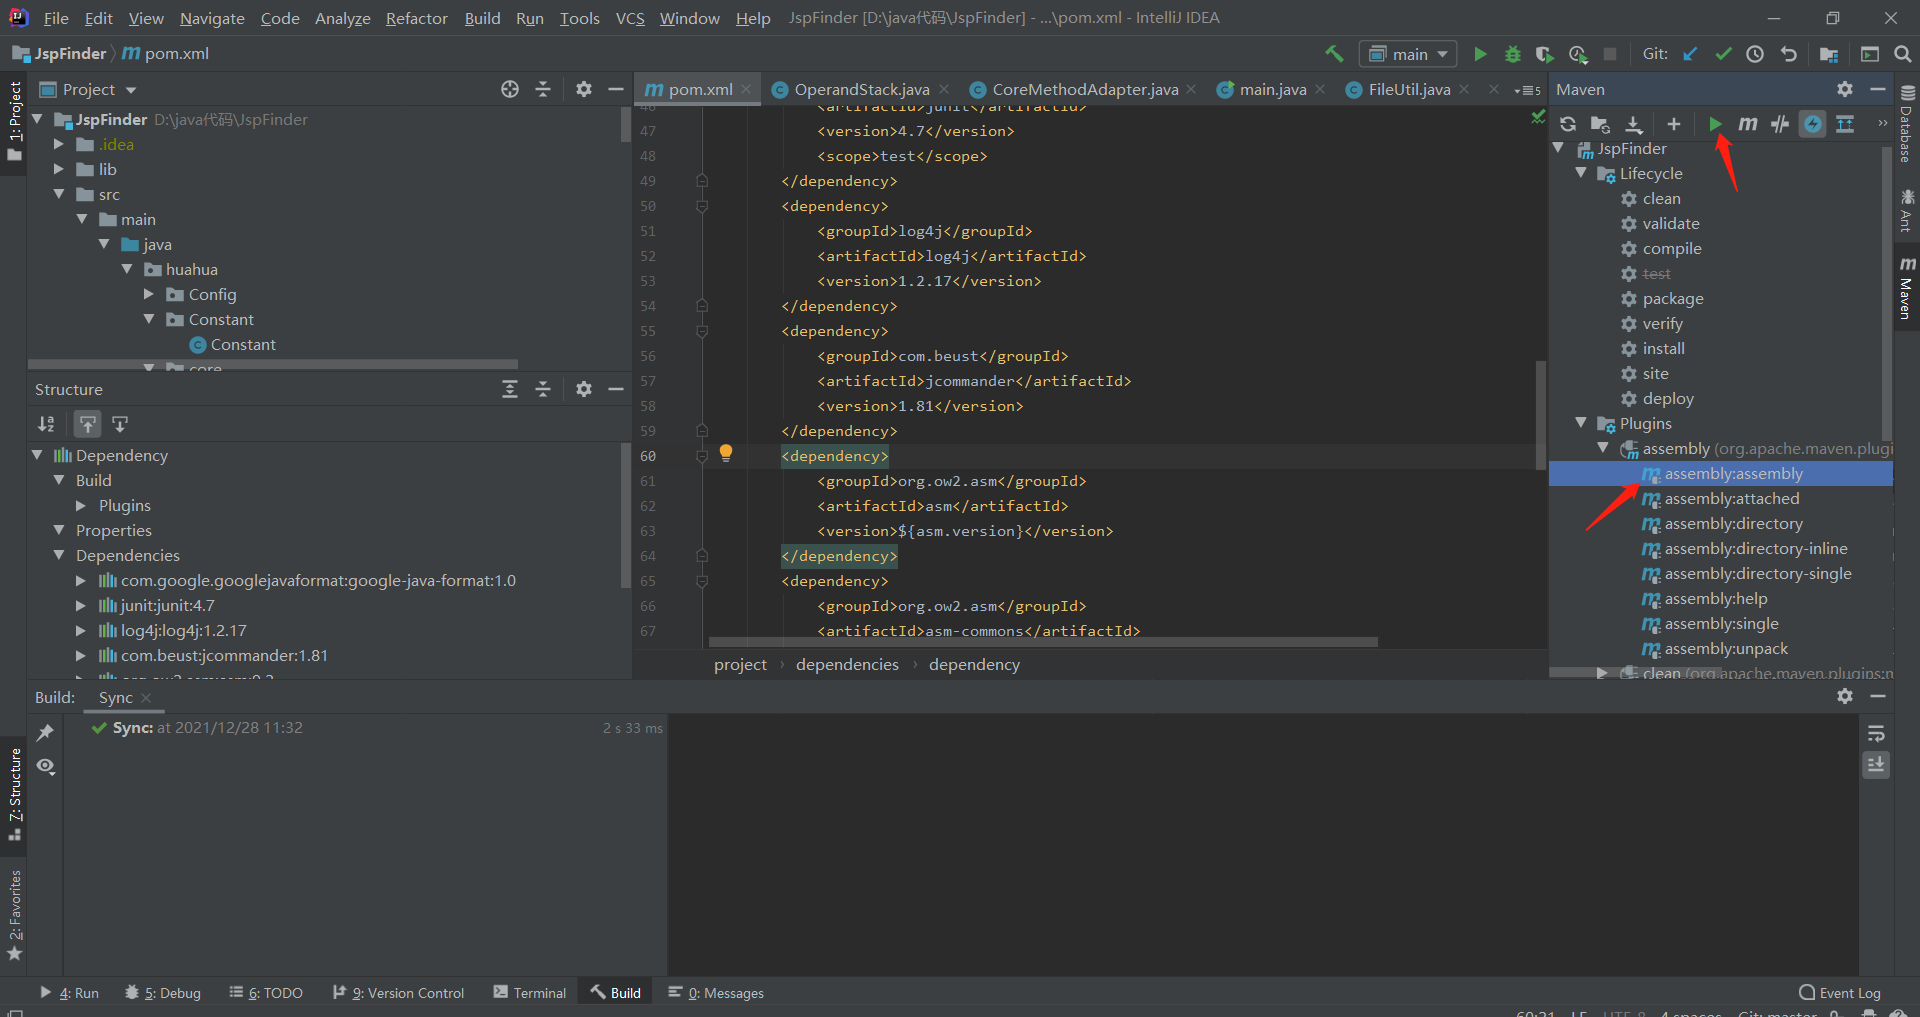Open Search Everywhere magnifier

point(1902,54)
